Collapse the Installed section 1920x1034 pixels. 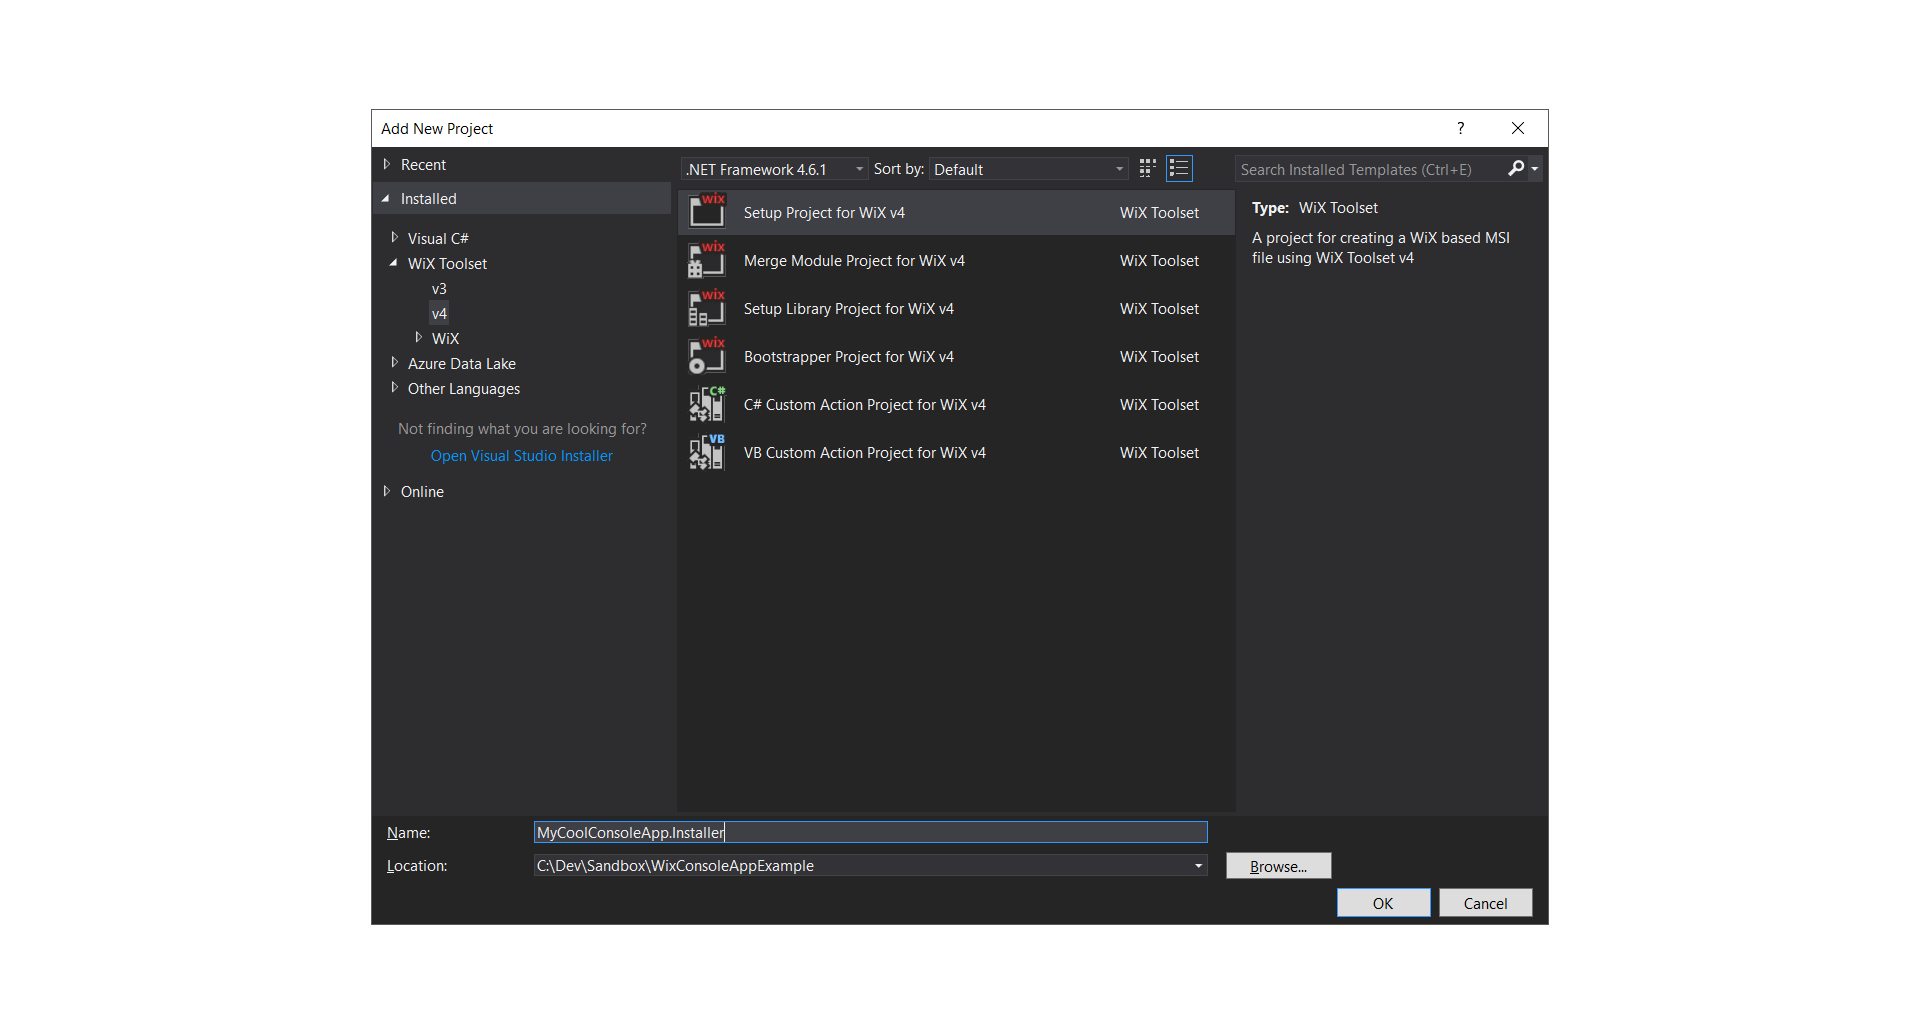click(x=386, y=199)
